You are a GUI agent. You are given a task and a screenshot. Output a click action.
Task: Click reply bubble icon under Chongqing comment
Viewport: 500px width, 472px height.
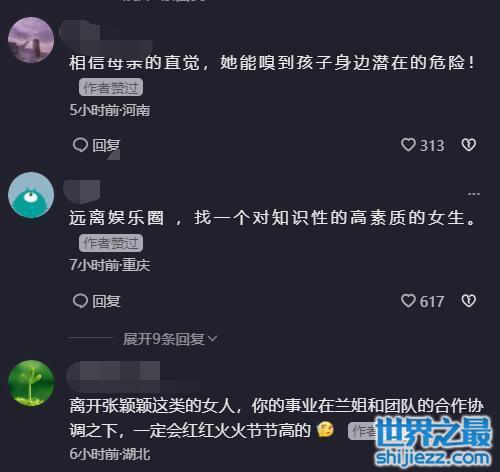[x=80, y=301]
